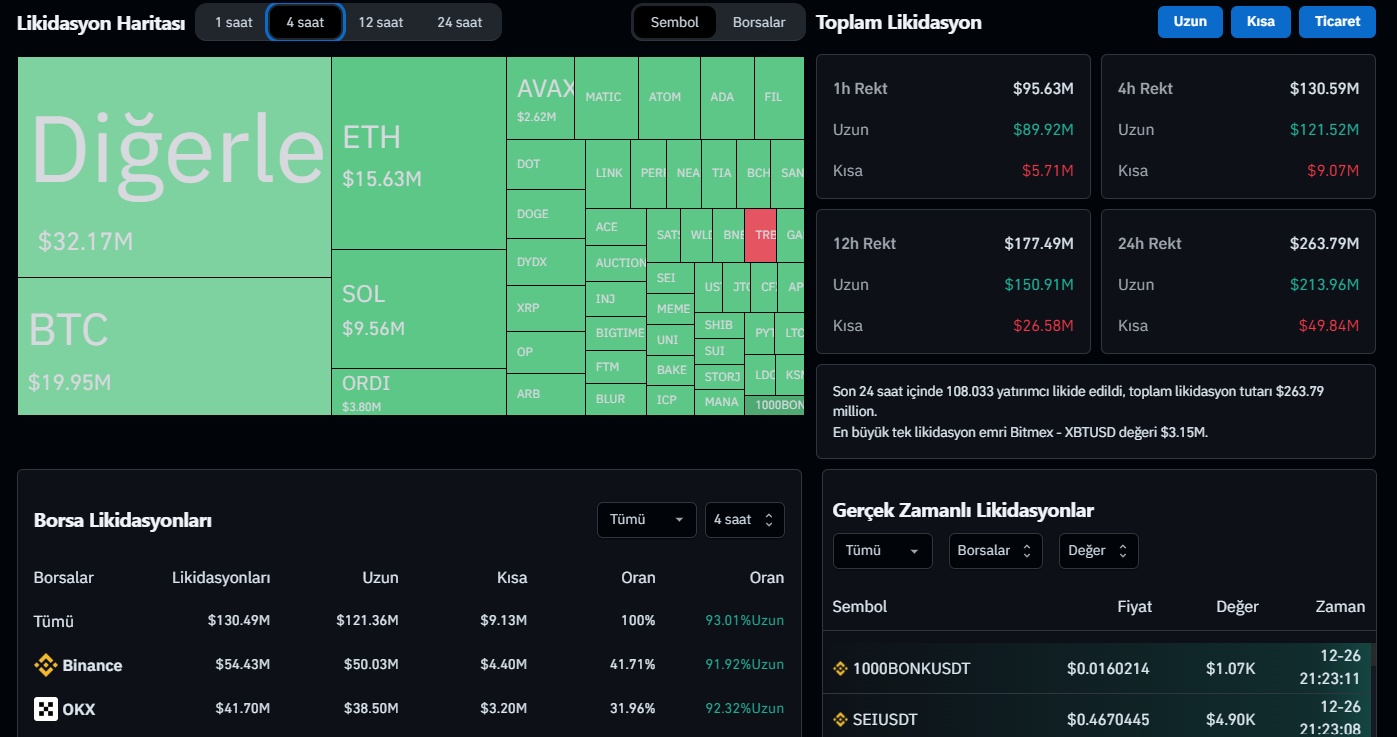
Task: Click the red TRB heatmap tile
Action: click(761, 235)
